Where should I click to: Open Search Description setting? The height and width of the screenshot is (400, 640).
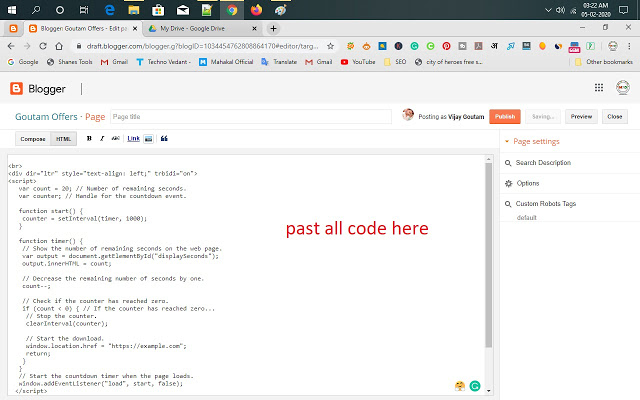click(543, 163)
